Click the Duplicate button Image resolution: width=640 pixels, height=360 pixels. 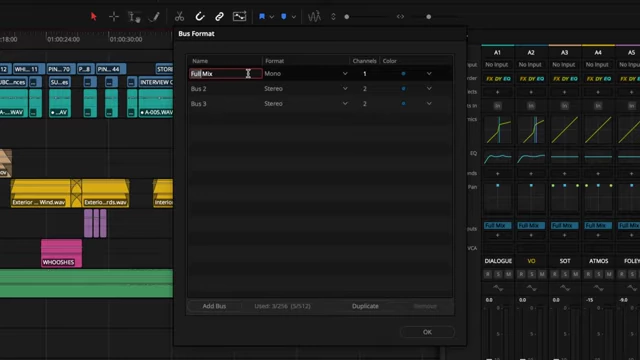(365, 306)
